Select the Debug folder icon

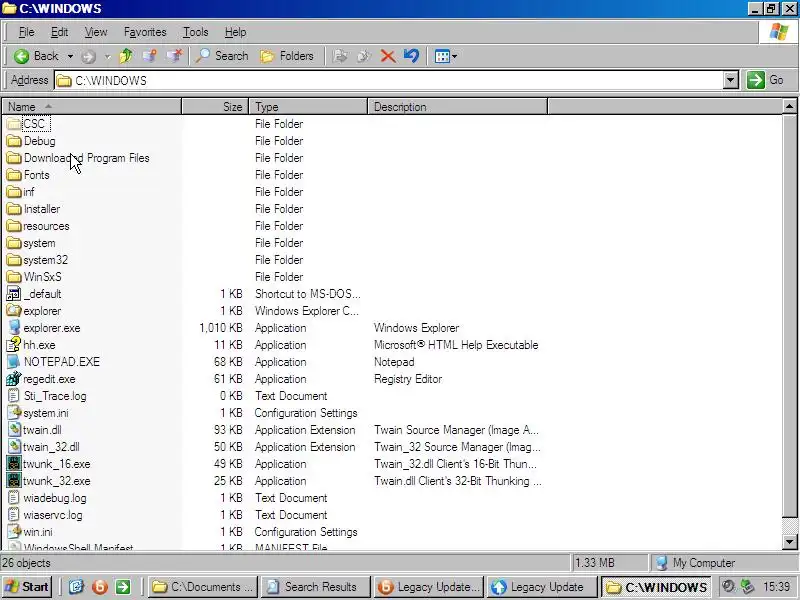[14, 141]
